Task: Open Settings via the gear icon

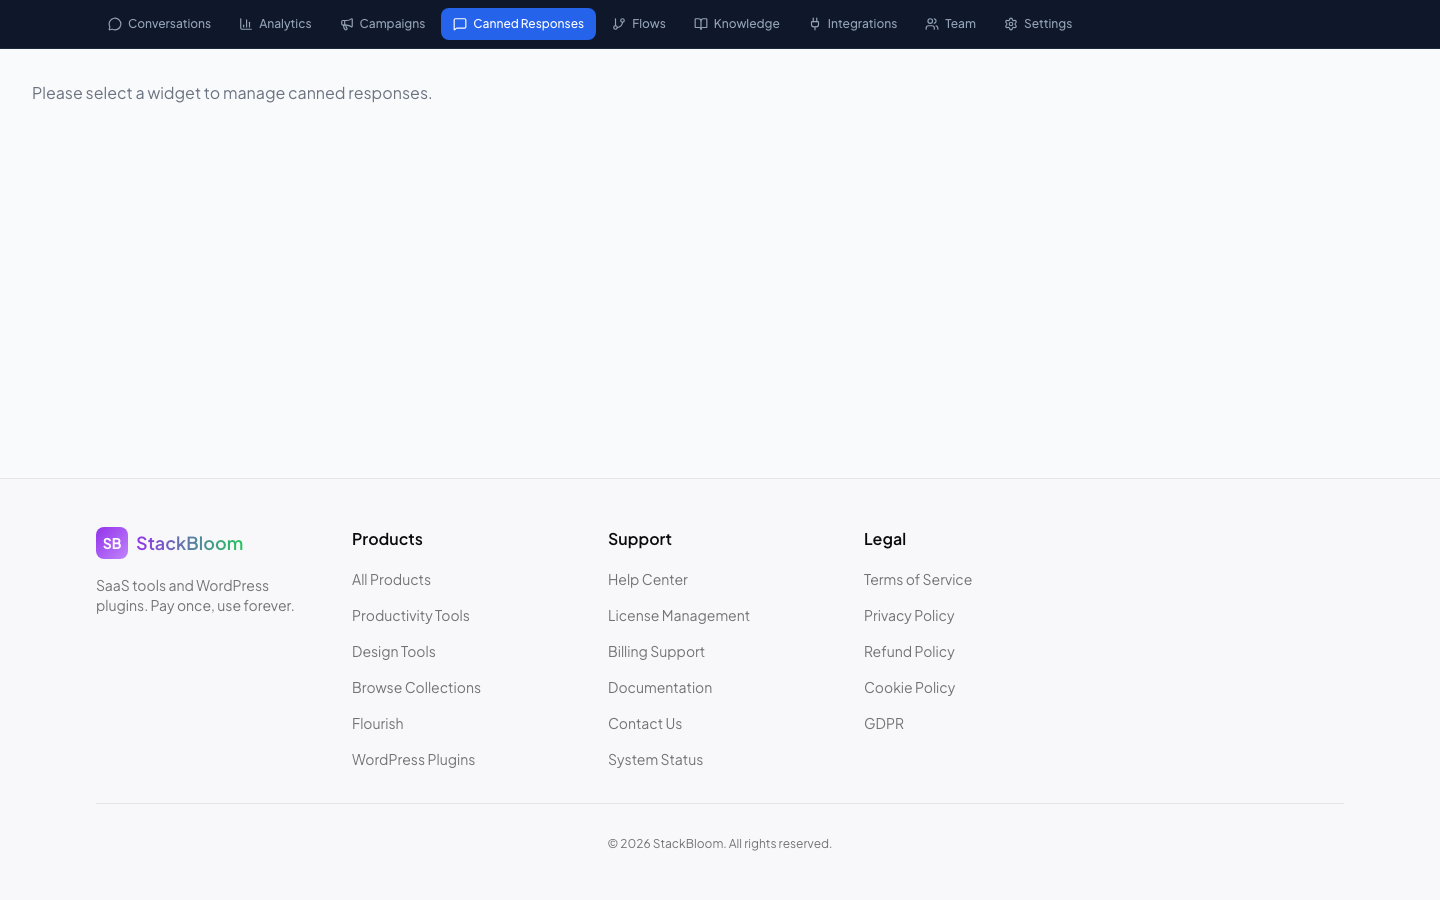Action: 1010,23
